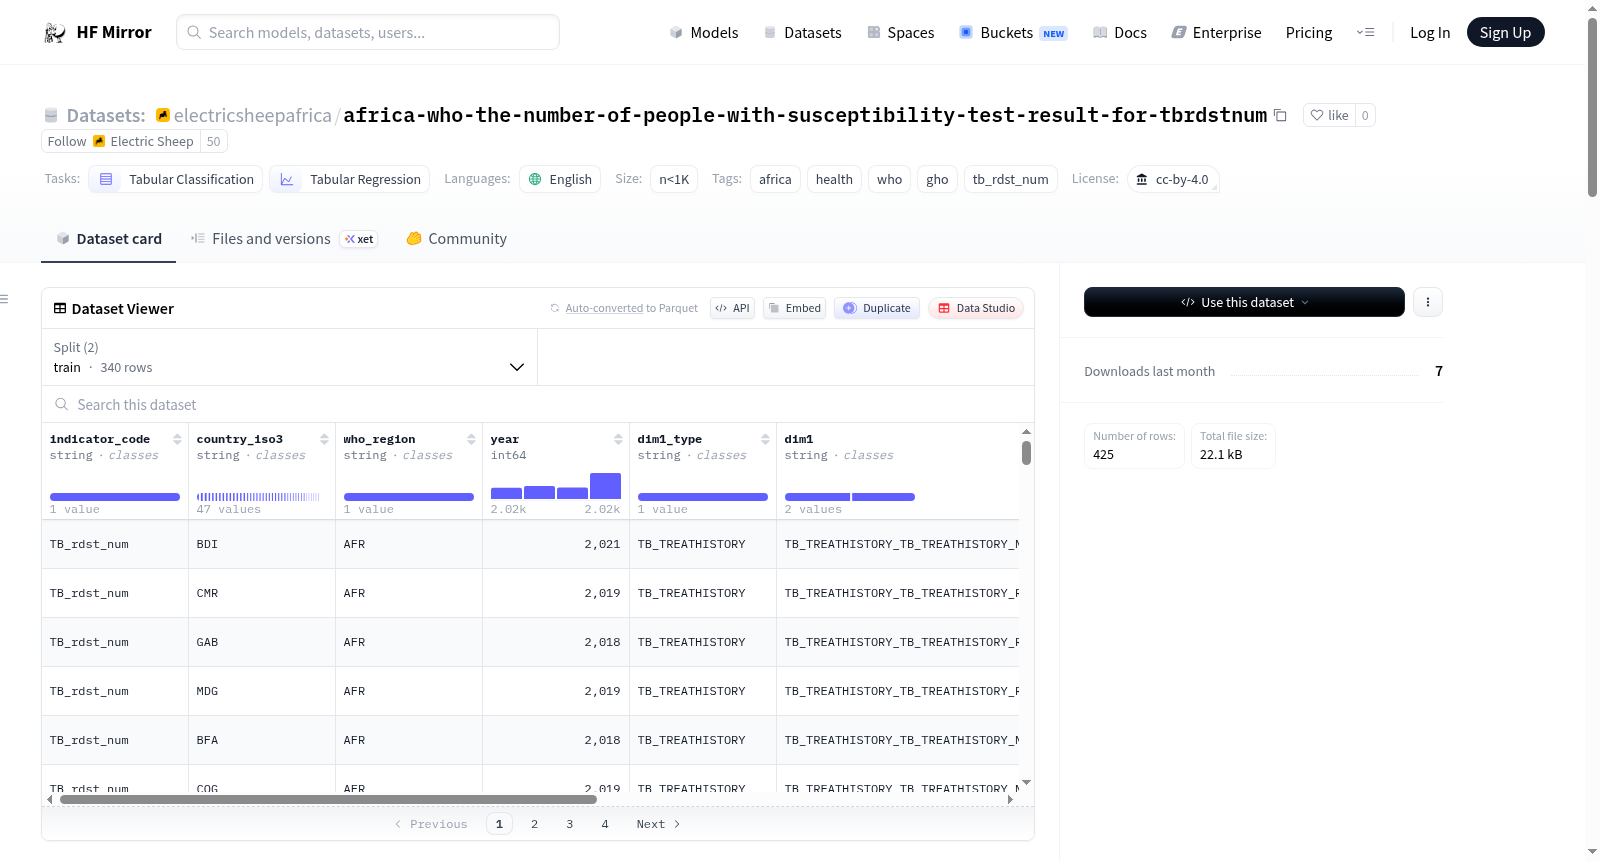The image size is (1600, 861).
Task: Switch to the Community tab
Action: click(456, 239)
